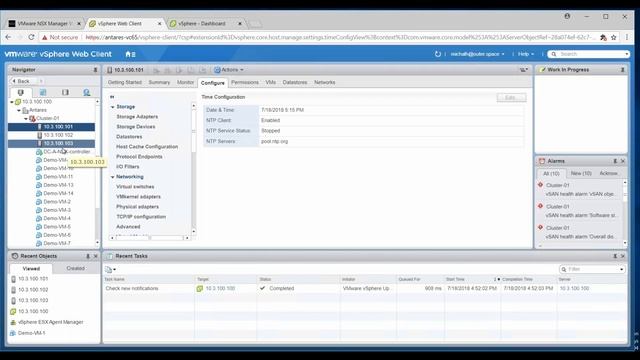
Task: Click the Recent Tasks filter field
Action: coord(592,269)
